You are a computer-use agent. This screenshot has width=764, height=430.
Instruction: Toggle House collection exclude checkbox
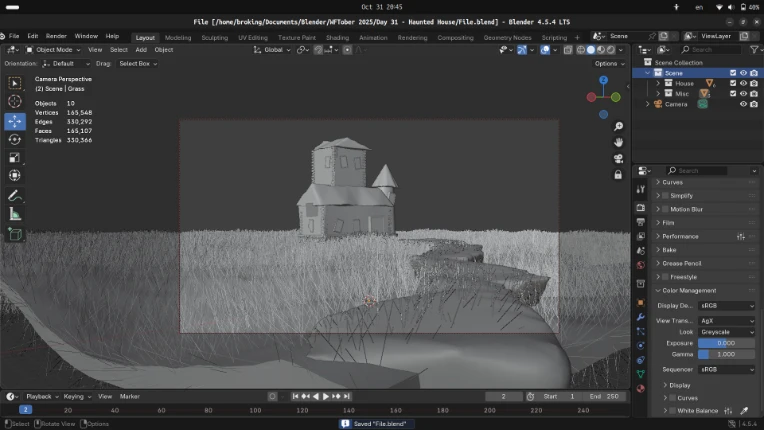[x=733, y=83]
